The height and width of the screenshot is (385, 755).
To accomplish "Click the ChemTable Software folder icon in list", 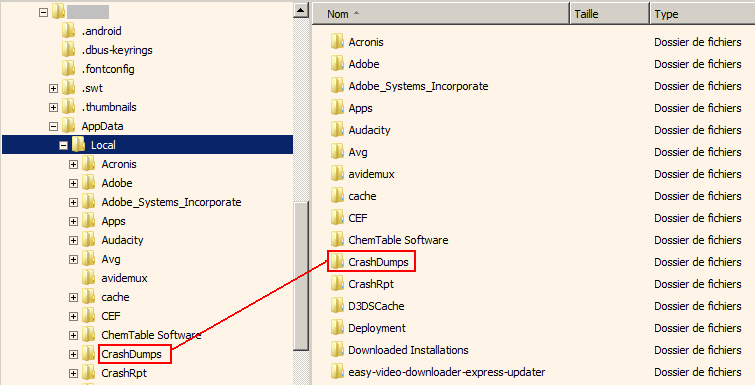I will 337,240.
